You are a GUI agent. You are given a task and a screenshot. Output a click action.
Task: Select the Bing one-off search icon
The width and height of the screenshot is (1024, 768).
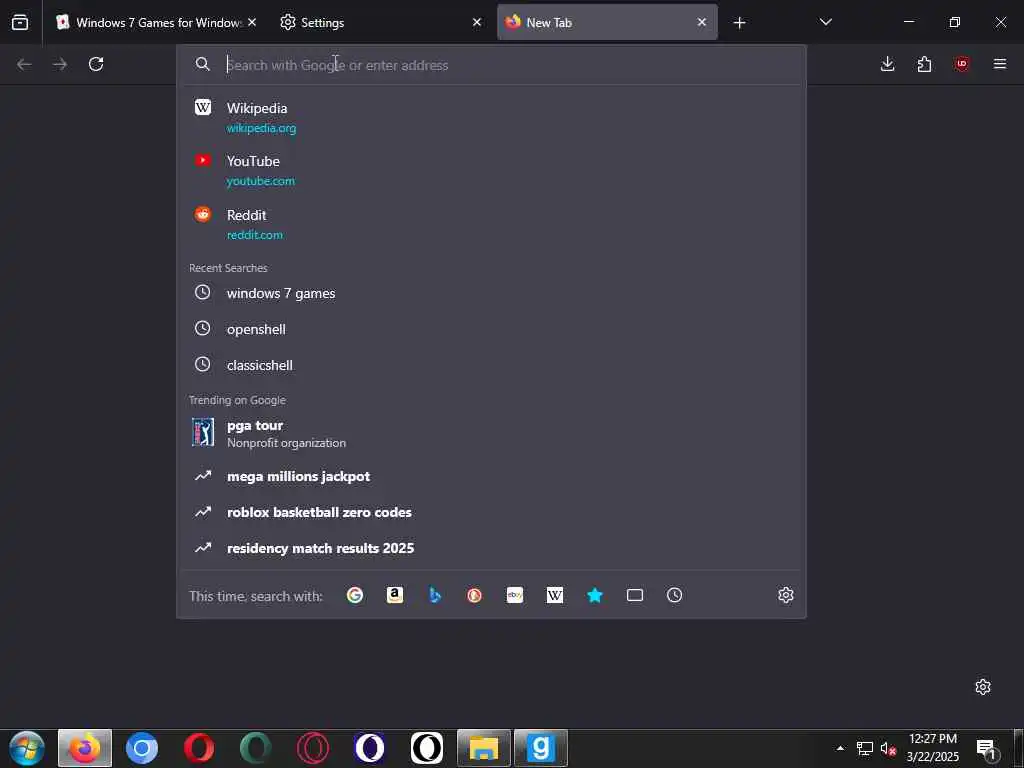[435, 595]
